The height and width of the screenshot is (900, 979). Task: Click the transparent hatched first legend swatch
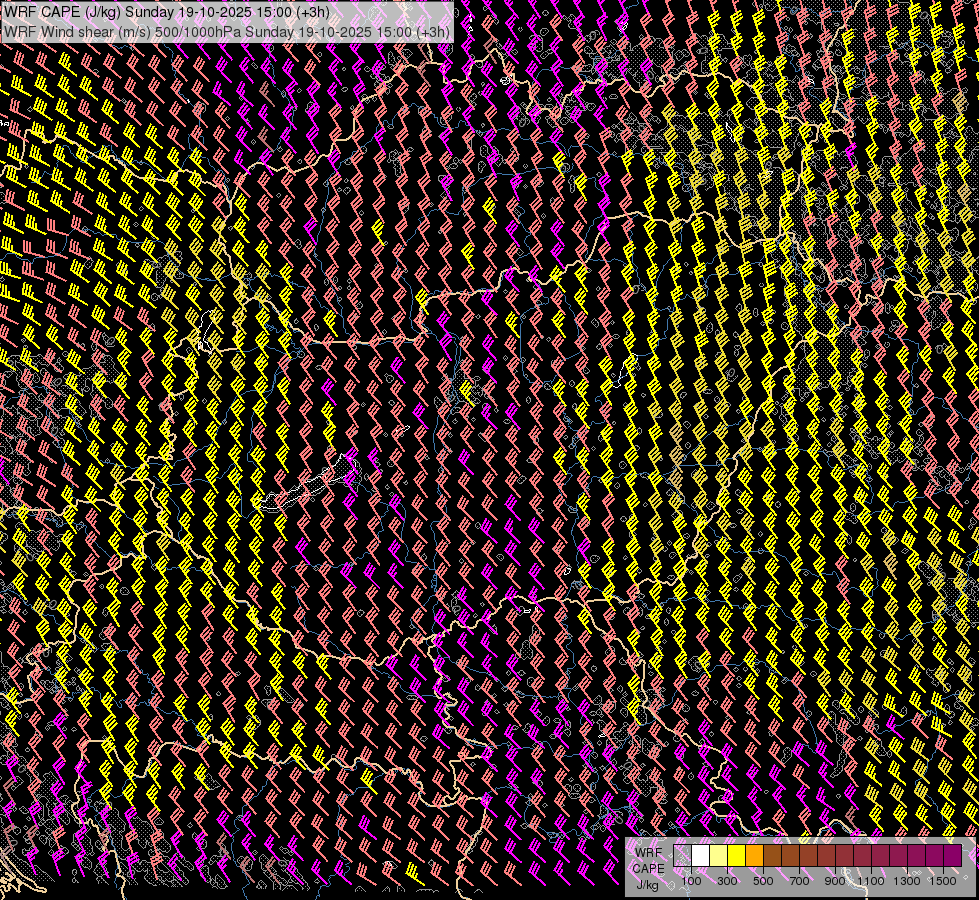click(682, 856)
